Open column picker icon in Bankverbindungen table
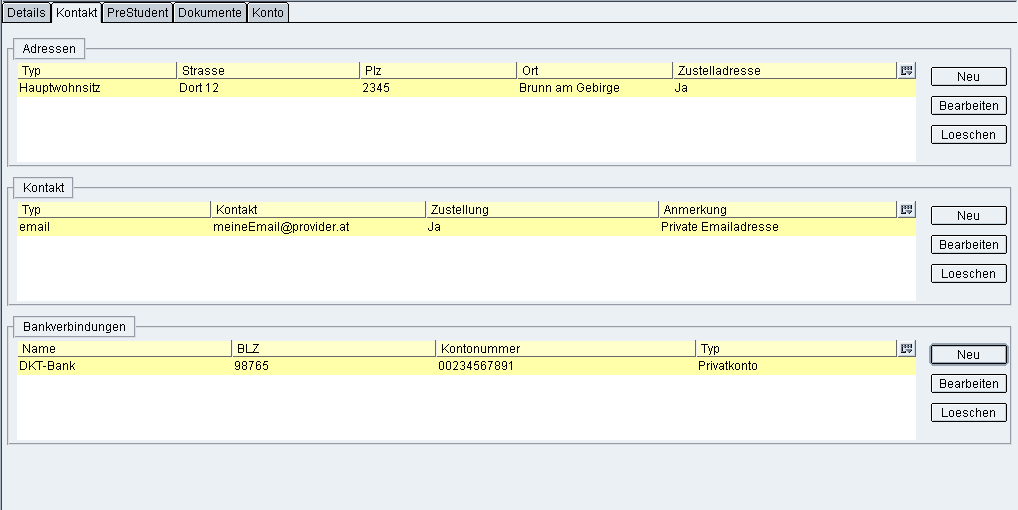 coord(907,349)
